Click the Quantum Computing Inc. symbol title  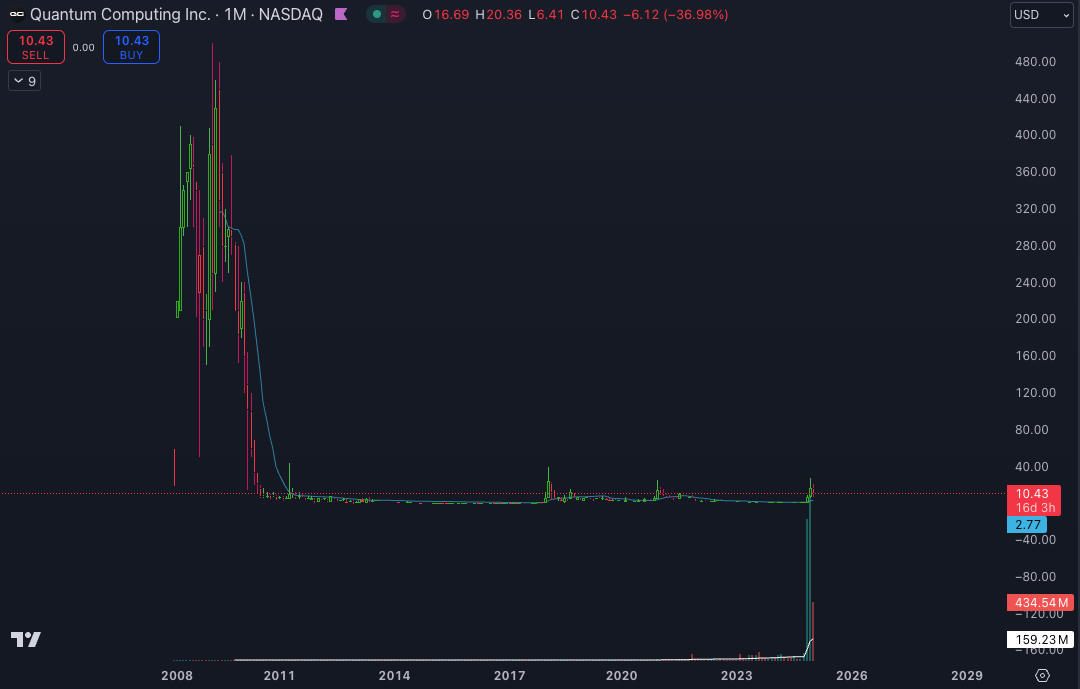click(x=121, y=14)
